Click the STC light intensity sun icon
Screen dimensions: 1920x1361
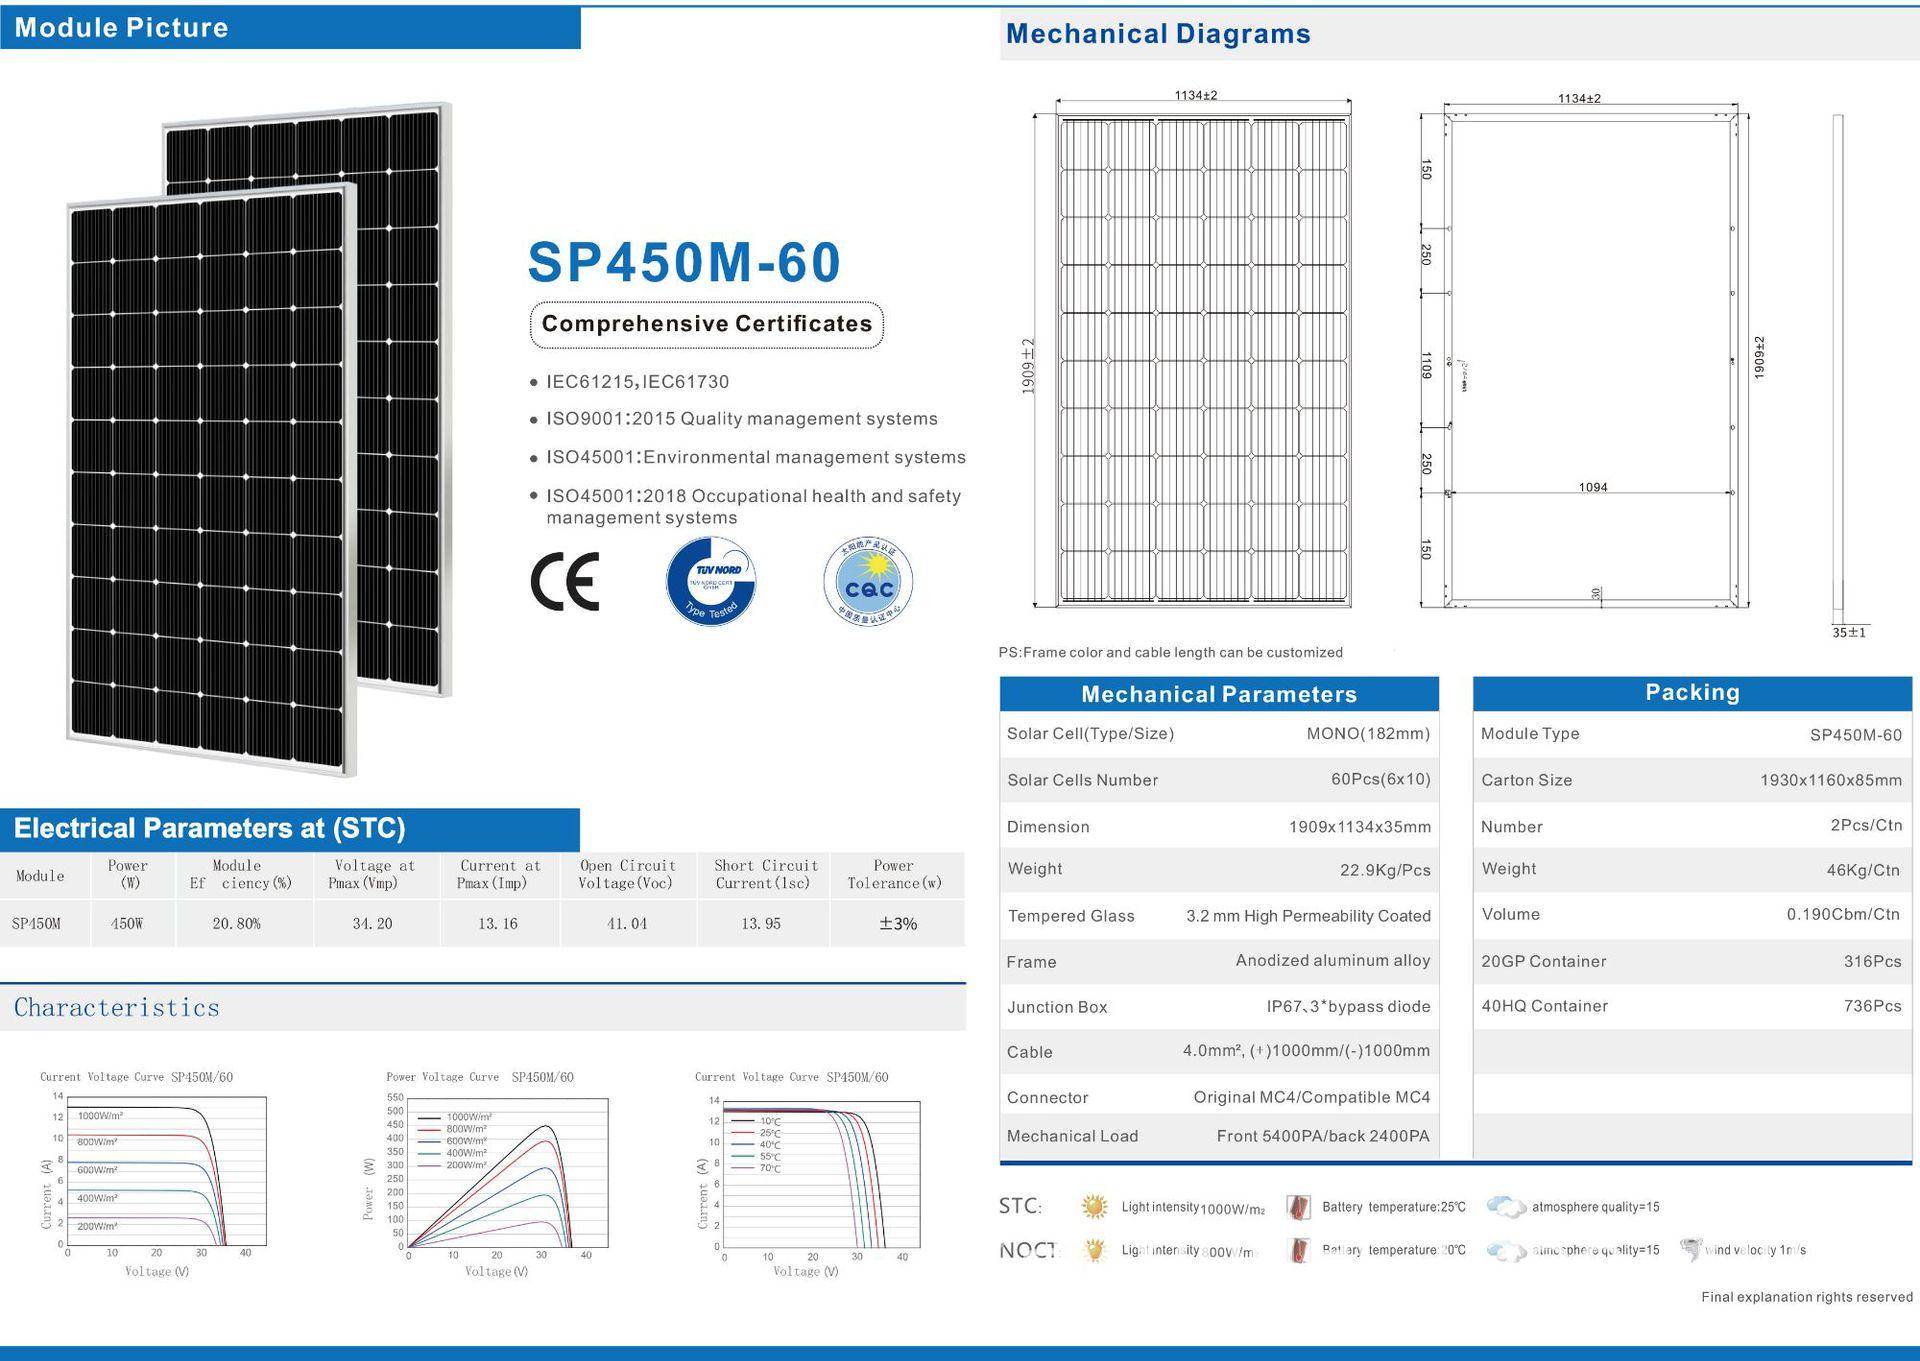(x=1095, y=1207)
